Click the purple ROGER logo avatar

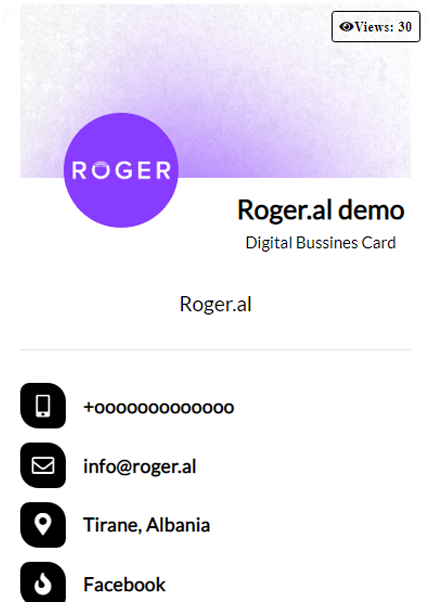pos(121,170)
